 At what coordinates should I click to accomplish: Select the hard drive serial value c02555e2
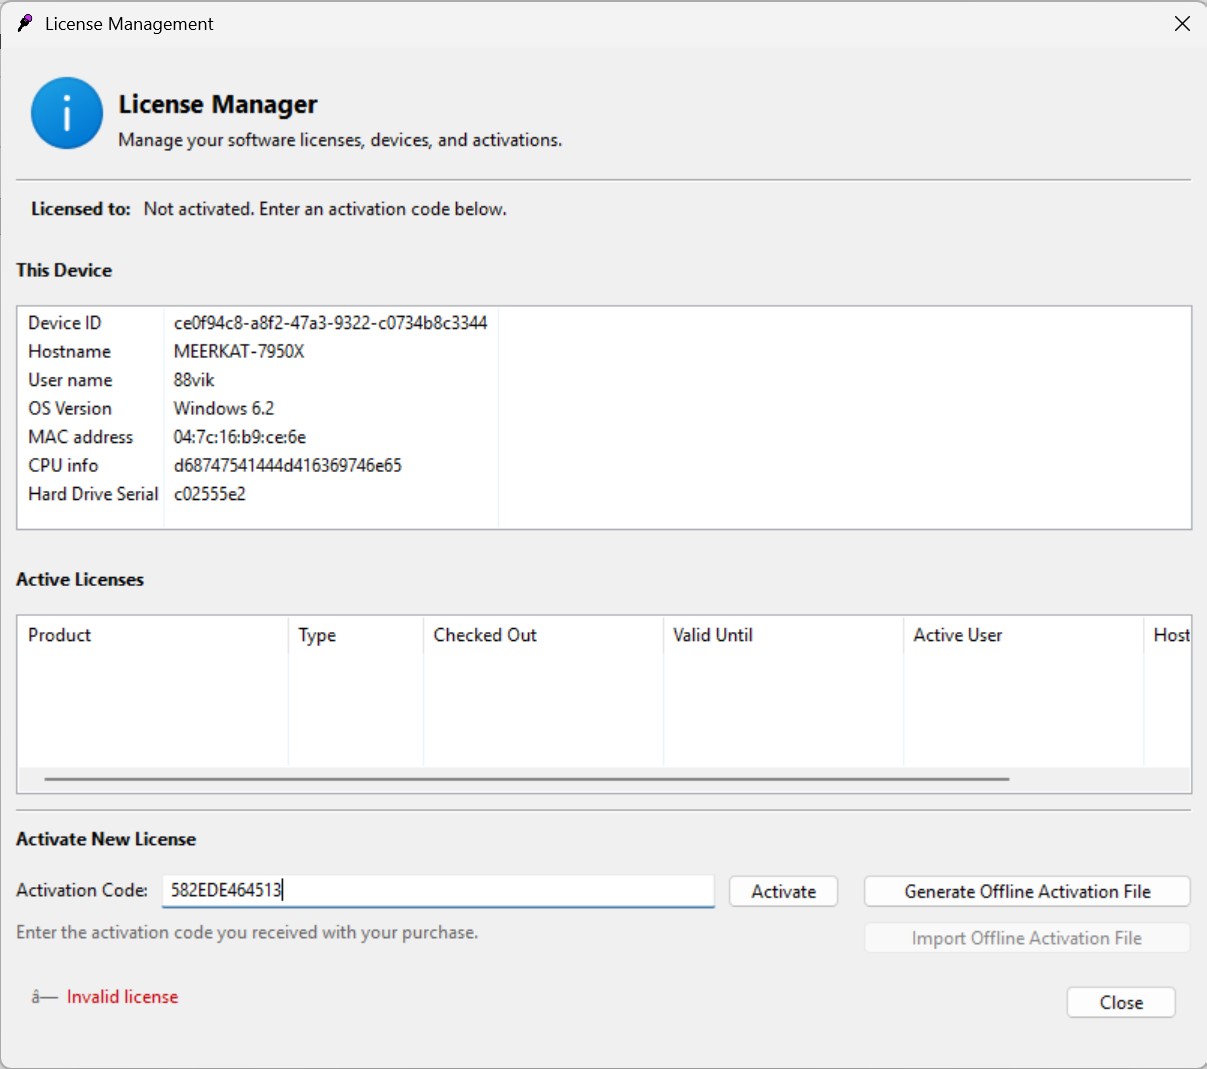point(209,494)
